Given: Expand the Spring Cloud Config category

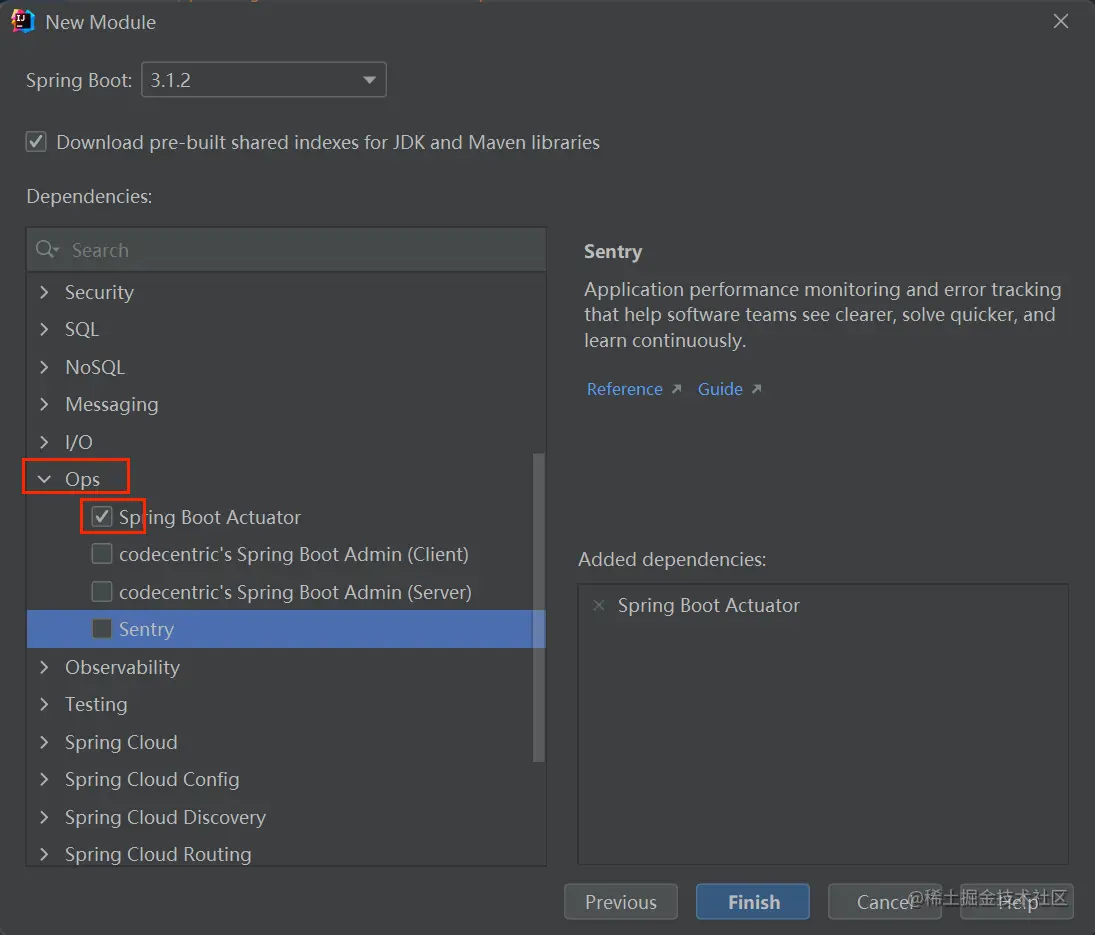Looking at the screenshot, I should pos(45,779).
